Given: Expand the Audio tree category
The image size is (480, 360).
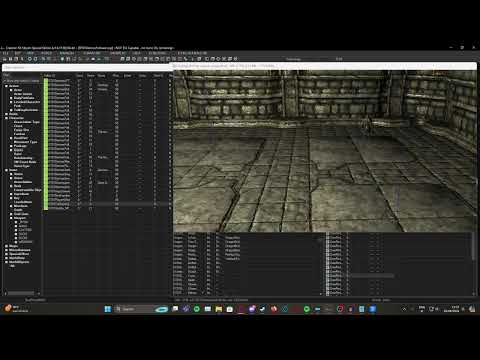Looking at the screenshot, I should [x=6, y=114].
